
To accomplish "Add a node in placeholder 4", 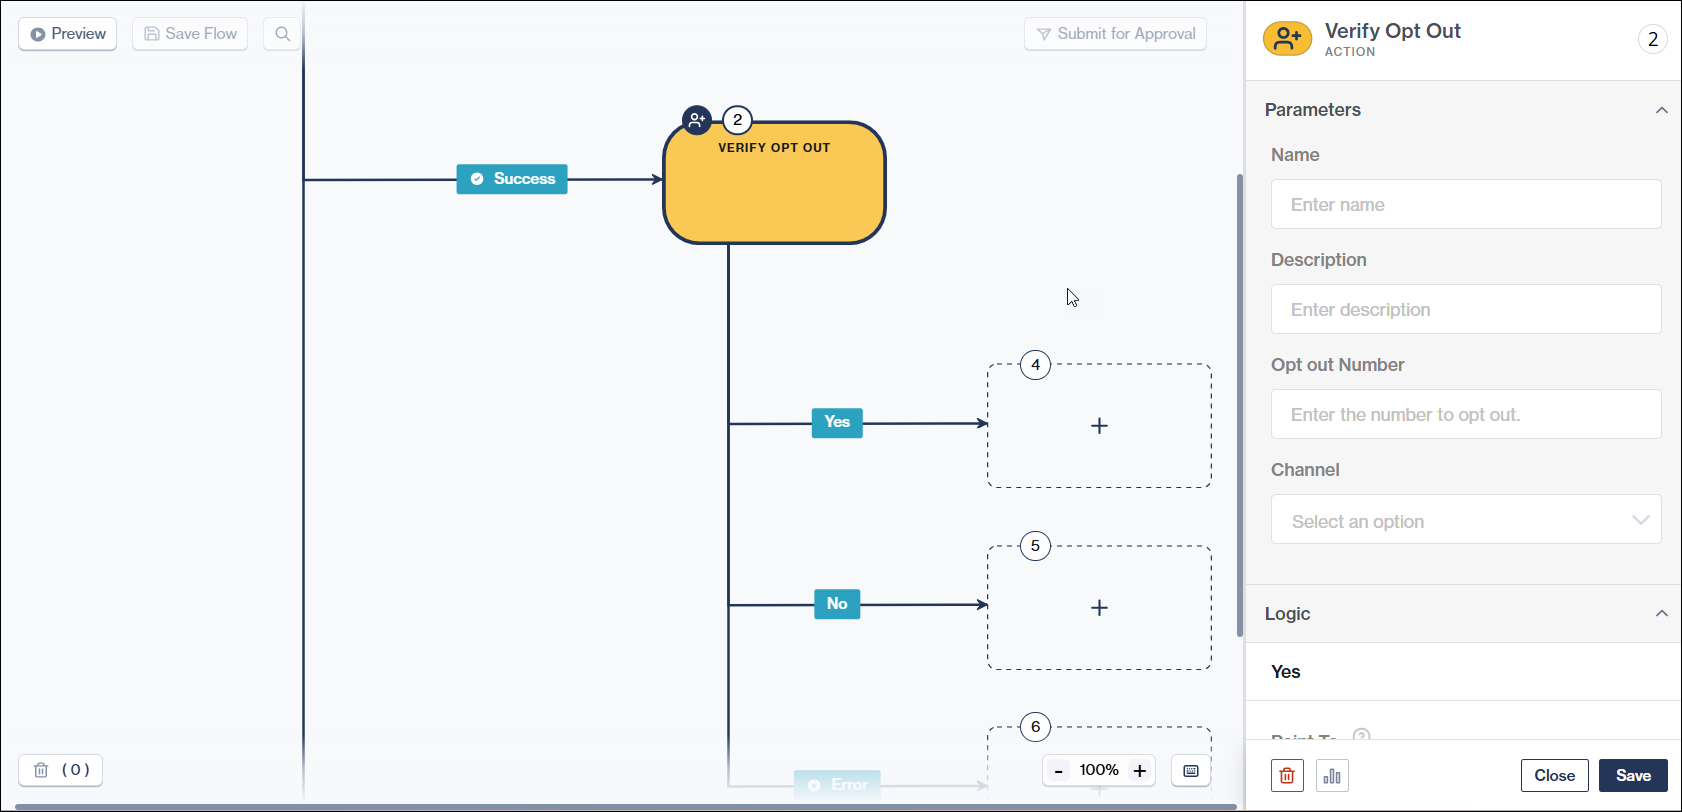I will pyautogui.click(x=1099, y=426).
